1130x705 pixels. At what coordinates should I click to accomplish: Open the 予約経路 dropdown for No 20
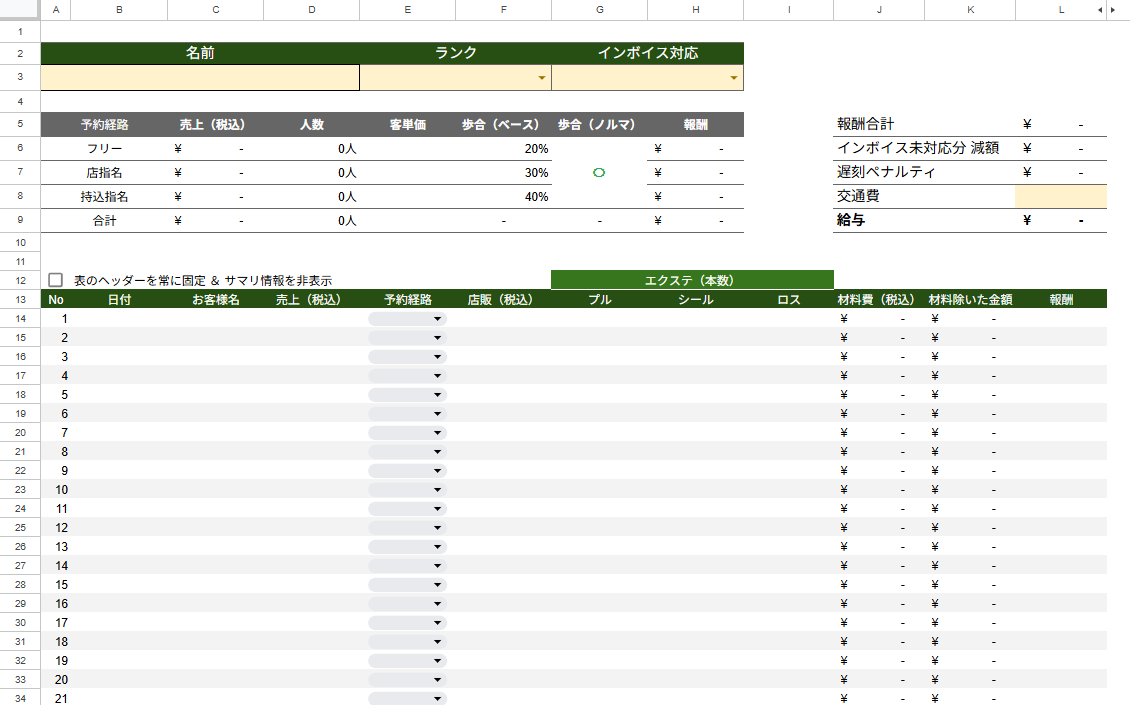pyautogui.click(x=437, y=680)
